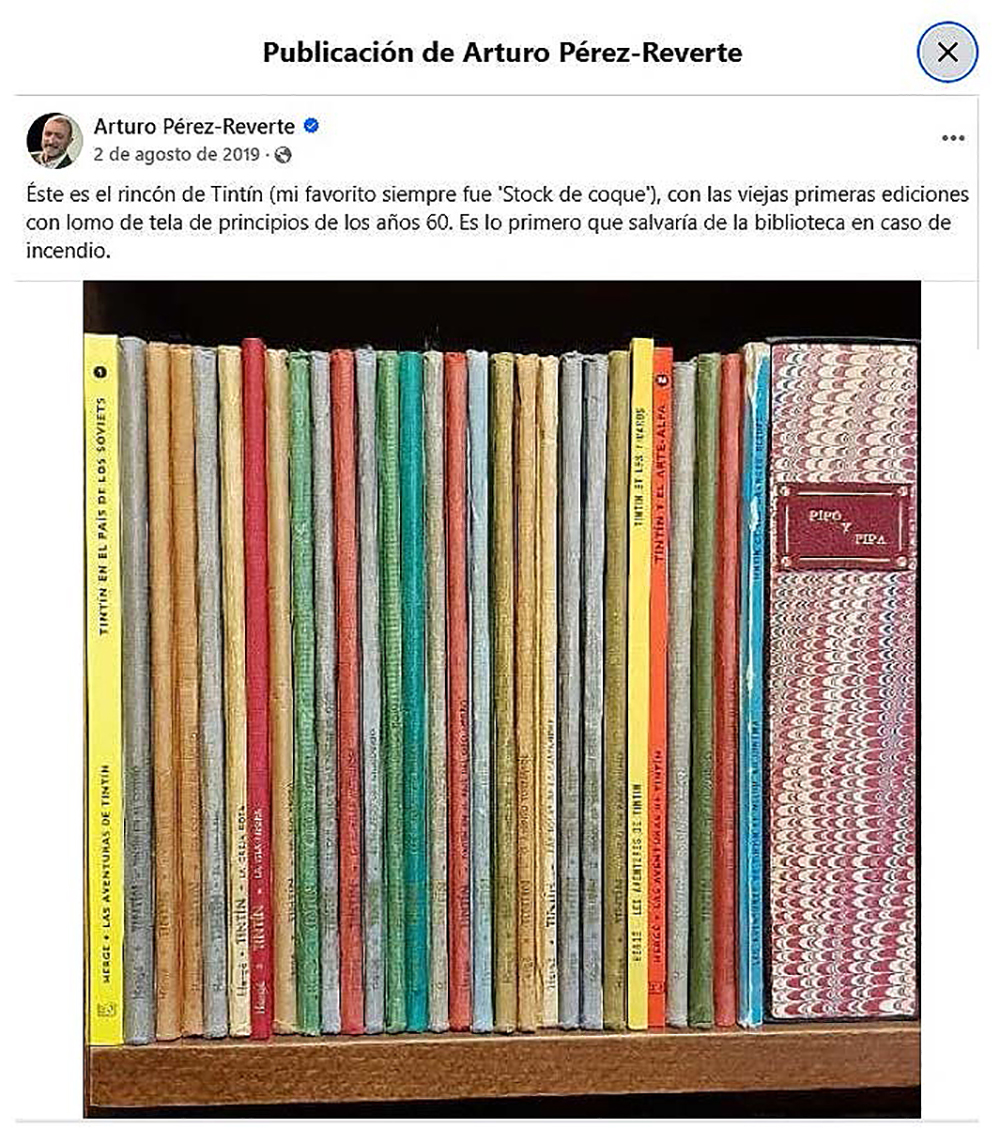This screenshot has width=1000, height=1144.
Task: Click the wooden shelf edge below the books
Action: click(502, 1067)
